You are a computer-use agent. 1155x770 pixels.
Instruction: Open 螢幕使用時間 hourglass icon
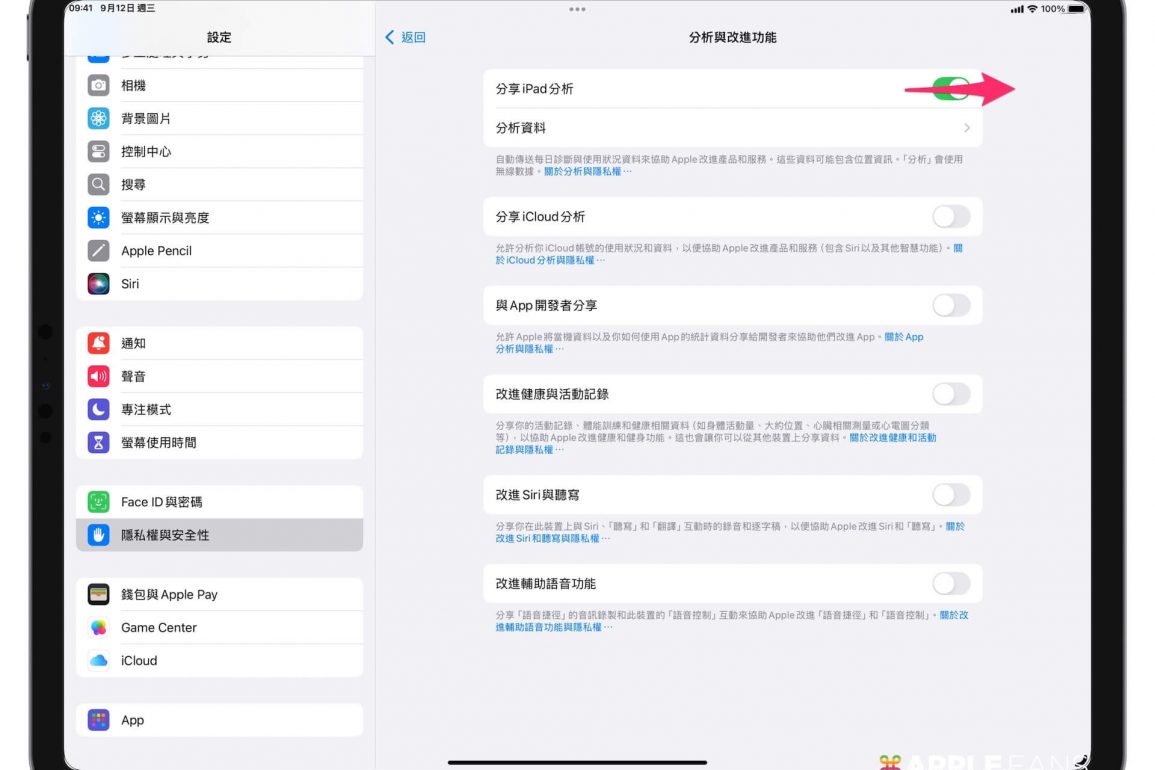98,442
